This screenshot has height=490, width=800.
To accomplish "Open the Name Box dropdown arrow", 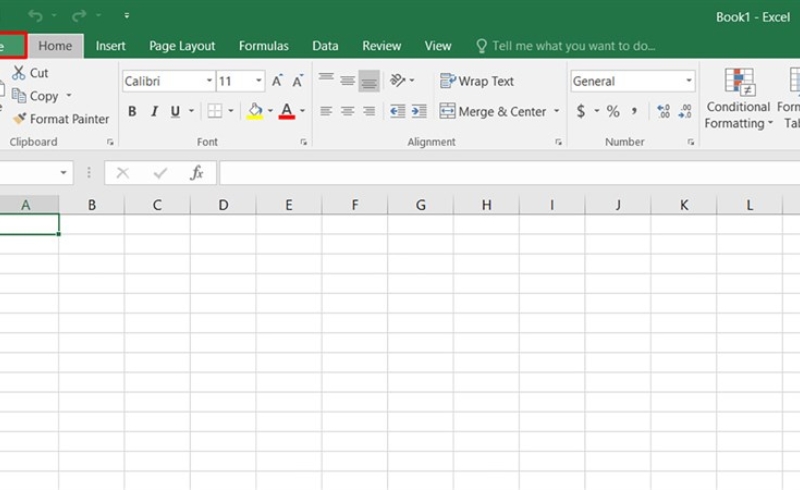I will click(63, 173).
